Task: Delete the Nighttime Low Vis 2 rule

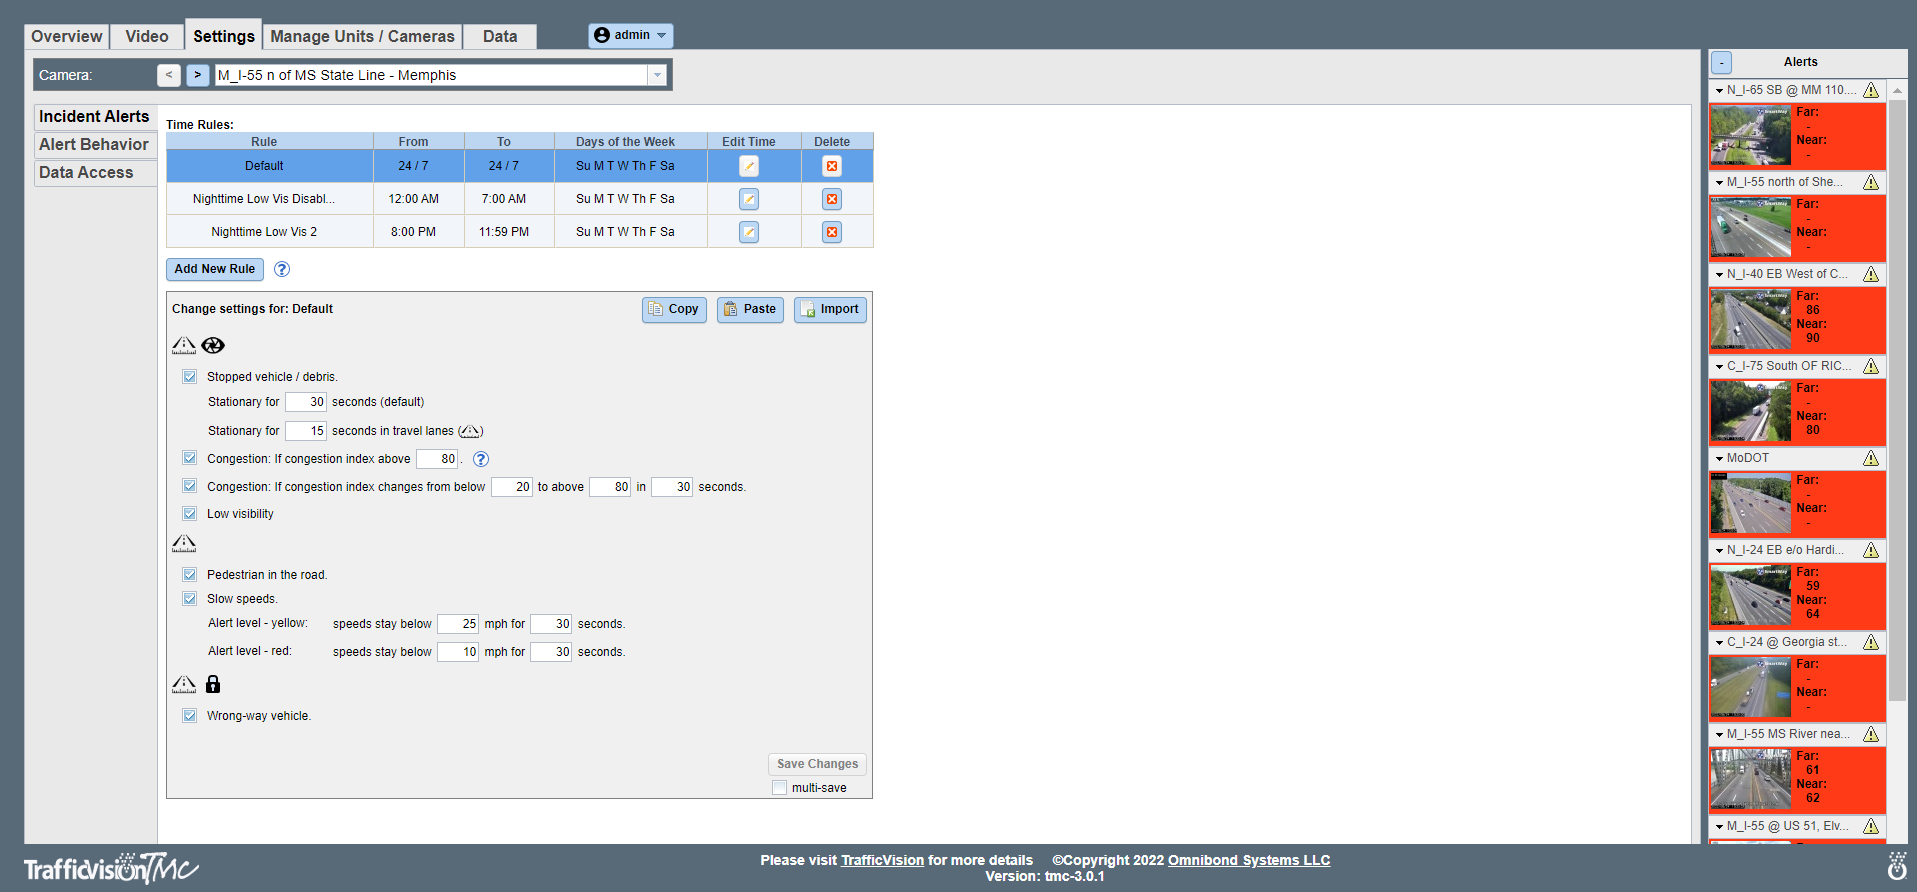Action: (x=832, y=232)
